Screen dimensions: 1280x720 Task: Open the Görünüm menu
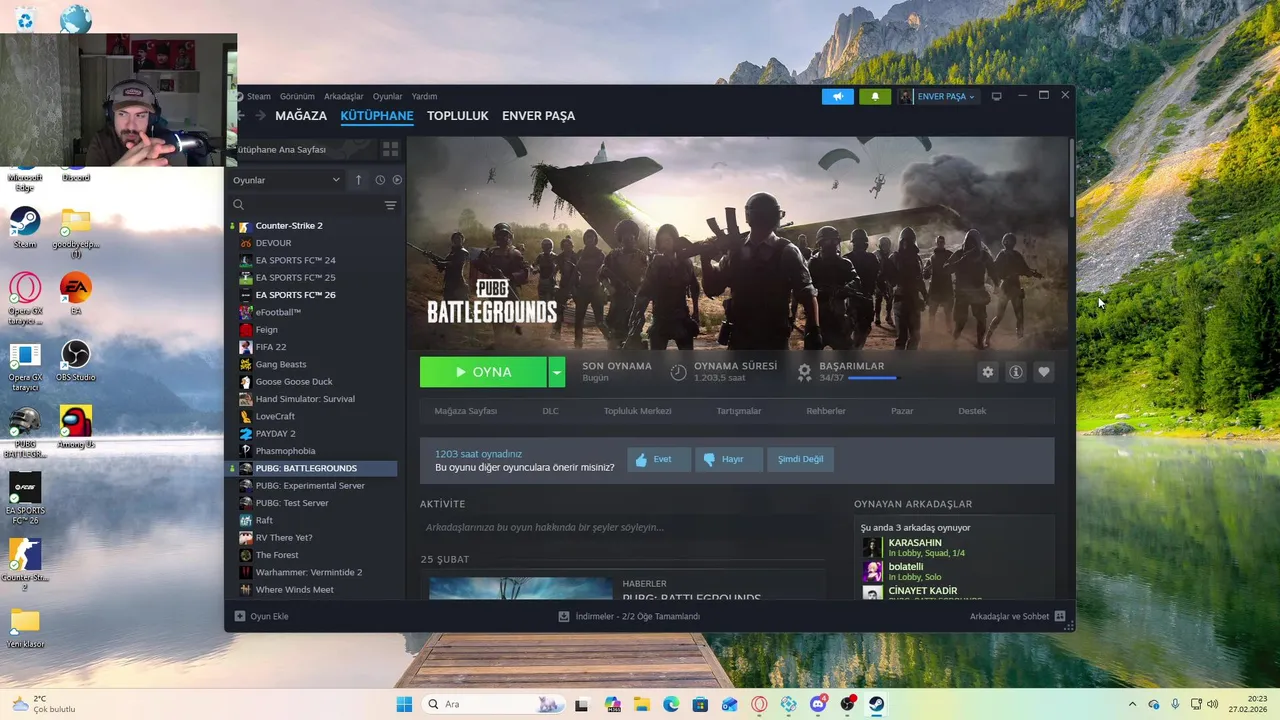(297, 97)
